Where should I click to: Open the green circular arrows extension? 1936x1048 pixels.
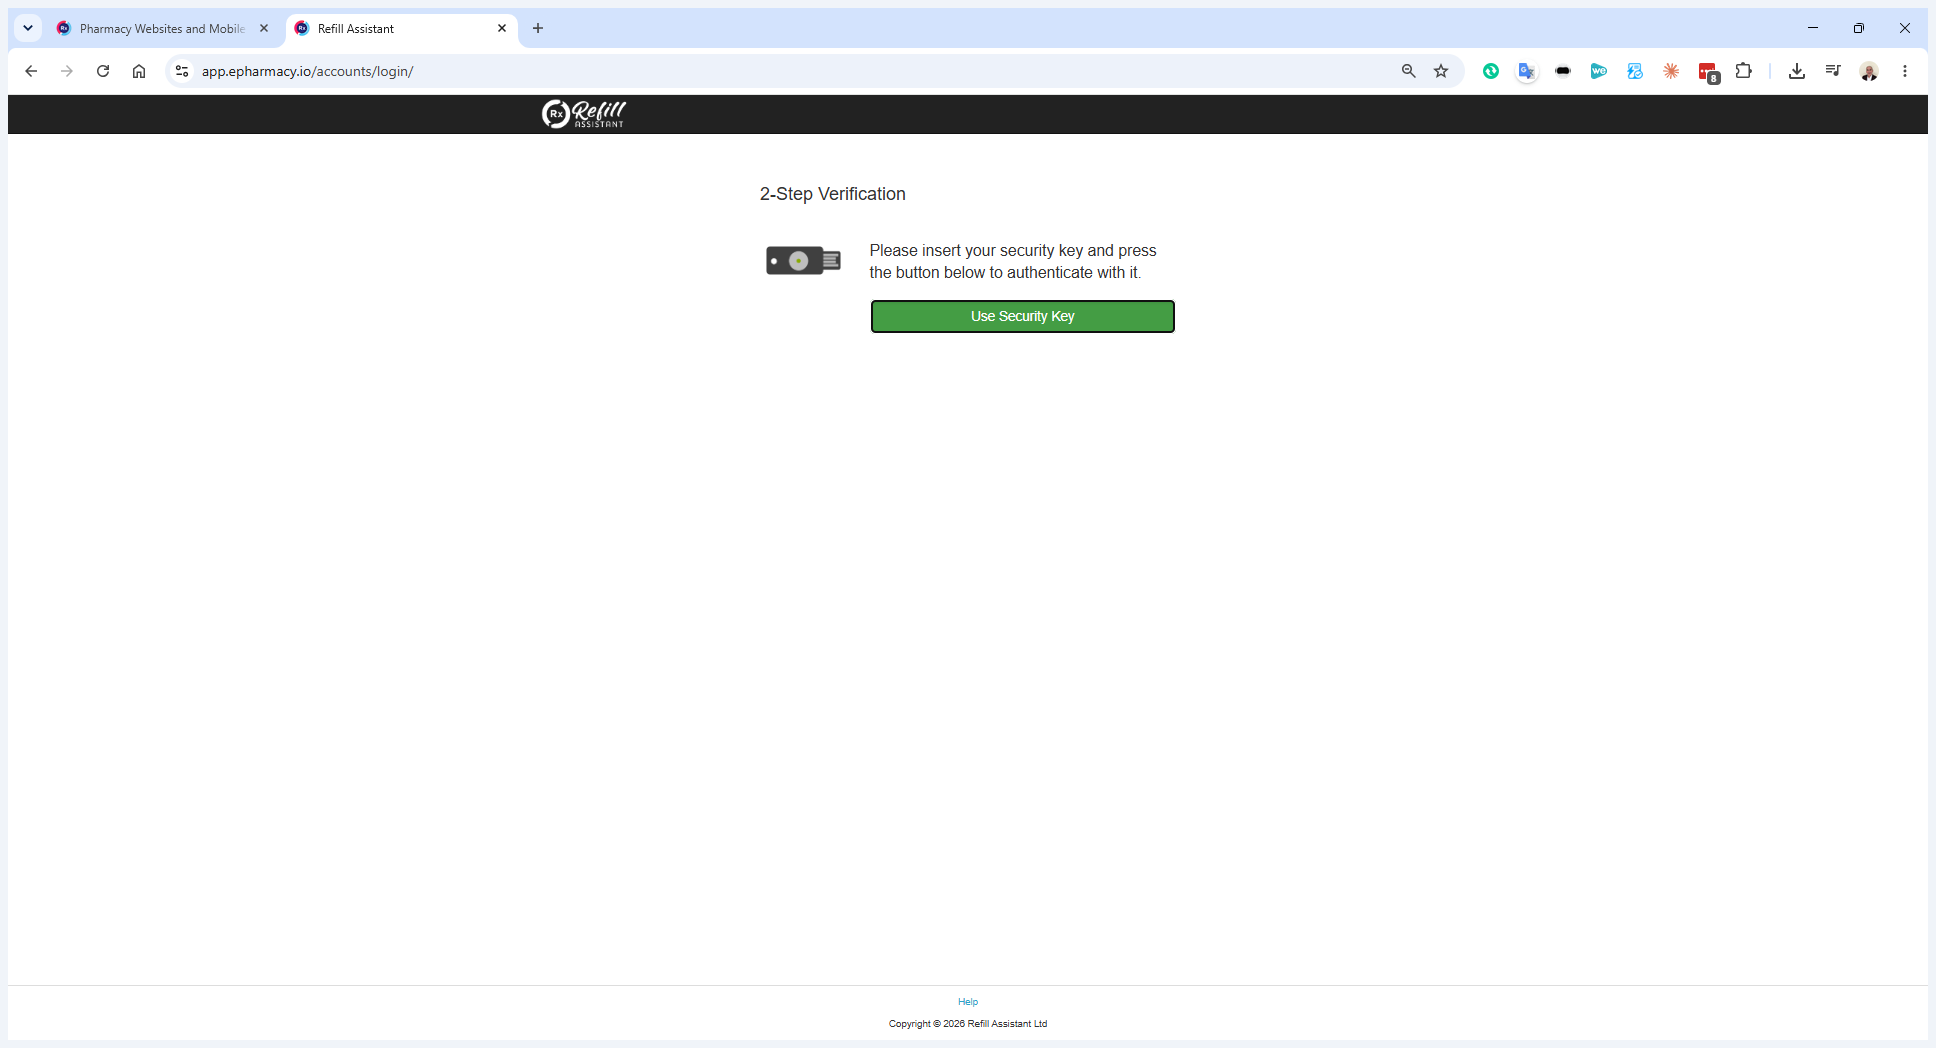[x=1491, y=71]
